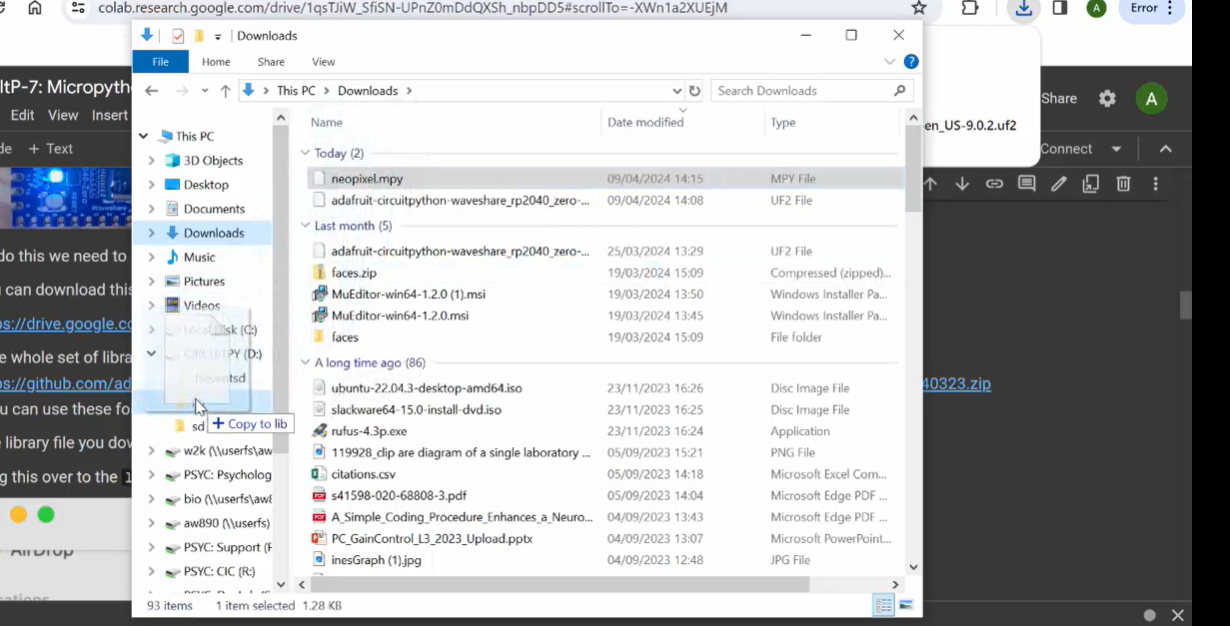Screen dimensions: 1230x626
Task: Bookmark the page with Chrome's star icon
Action: (x=919, y=8)
